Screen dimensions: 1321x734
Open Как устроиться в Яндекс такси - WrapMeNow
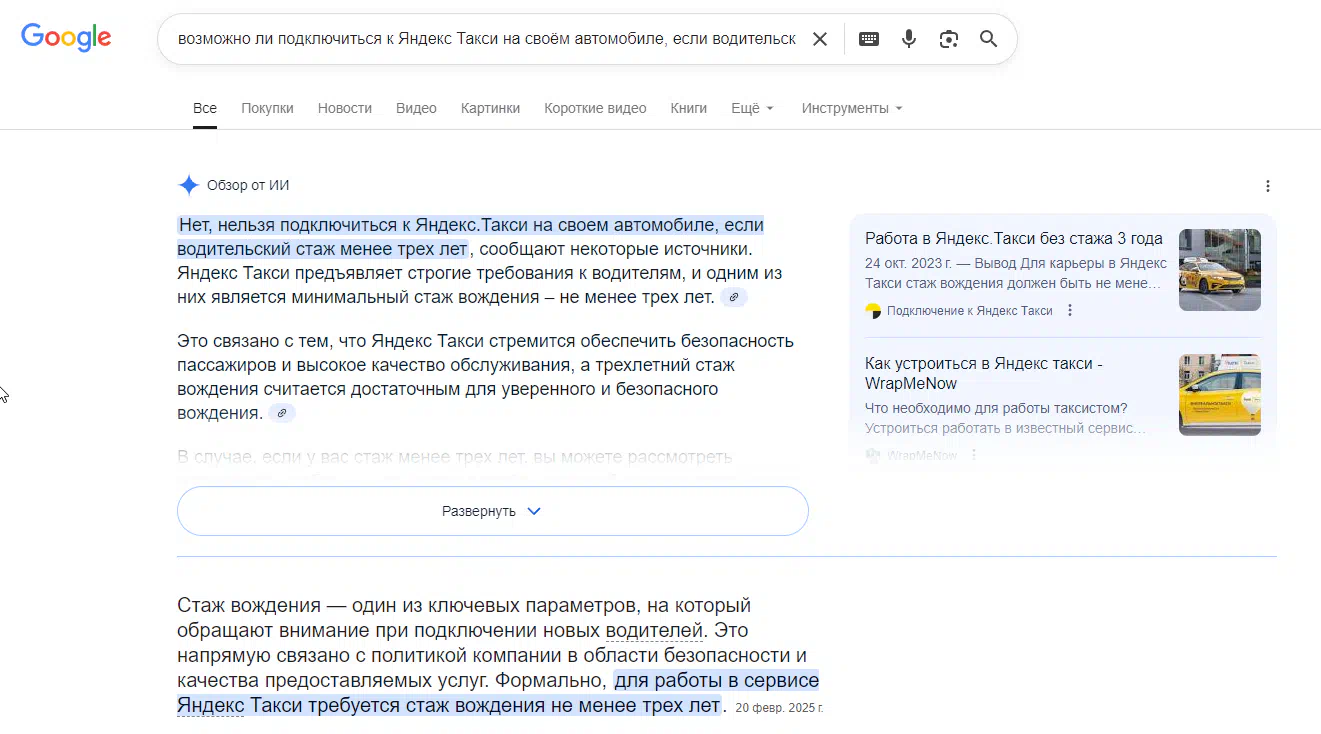pos(984,373)
